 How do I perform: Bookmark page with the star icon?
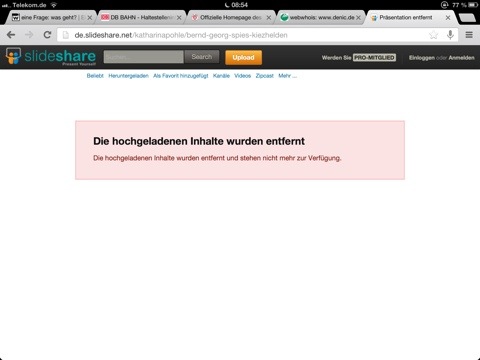point(433,35)
